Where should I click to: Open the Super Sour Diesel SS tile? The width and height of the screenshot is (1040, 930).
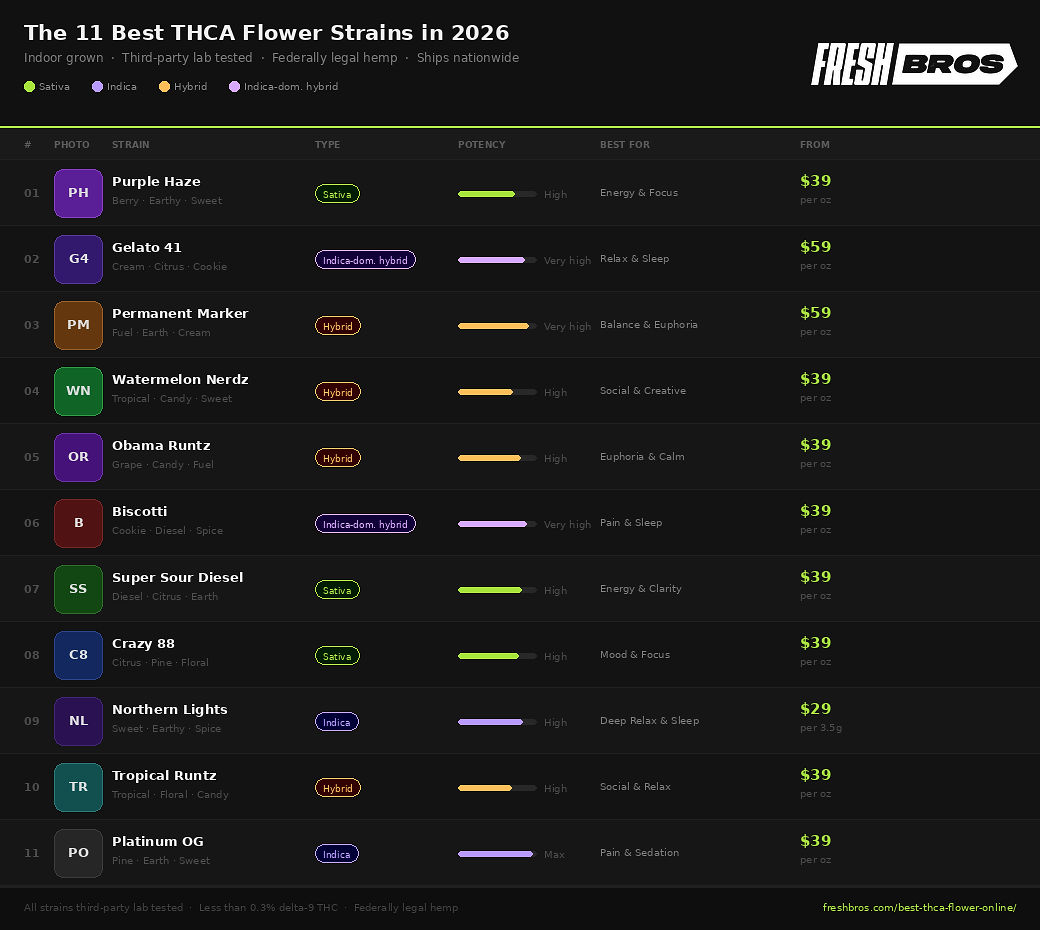pyautogui.click(x=78, y=589)
